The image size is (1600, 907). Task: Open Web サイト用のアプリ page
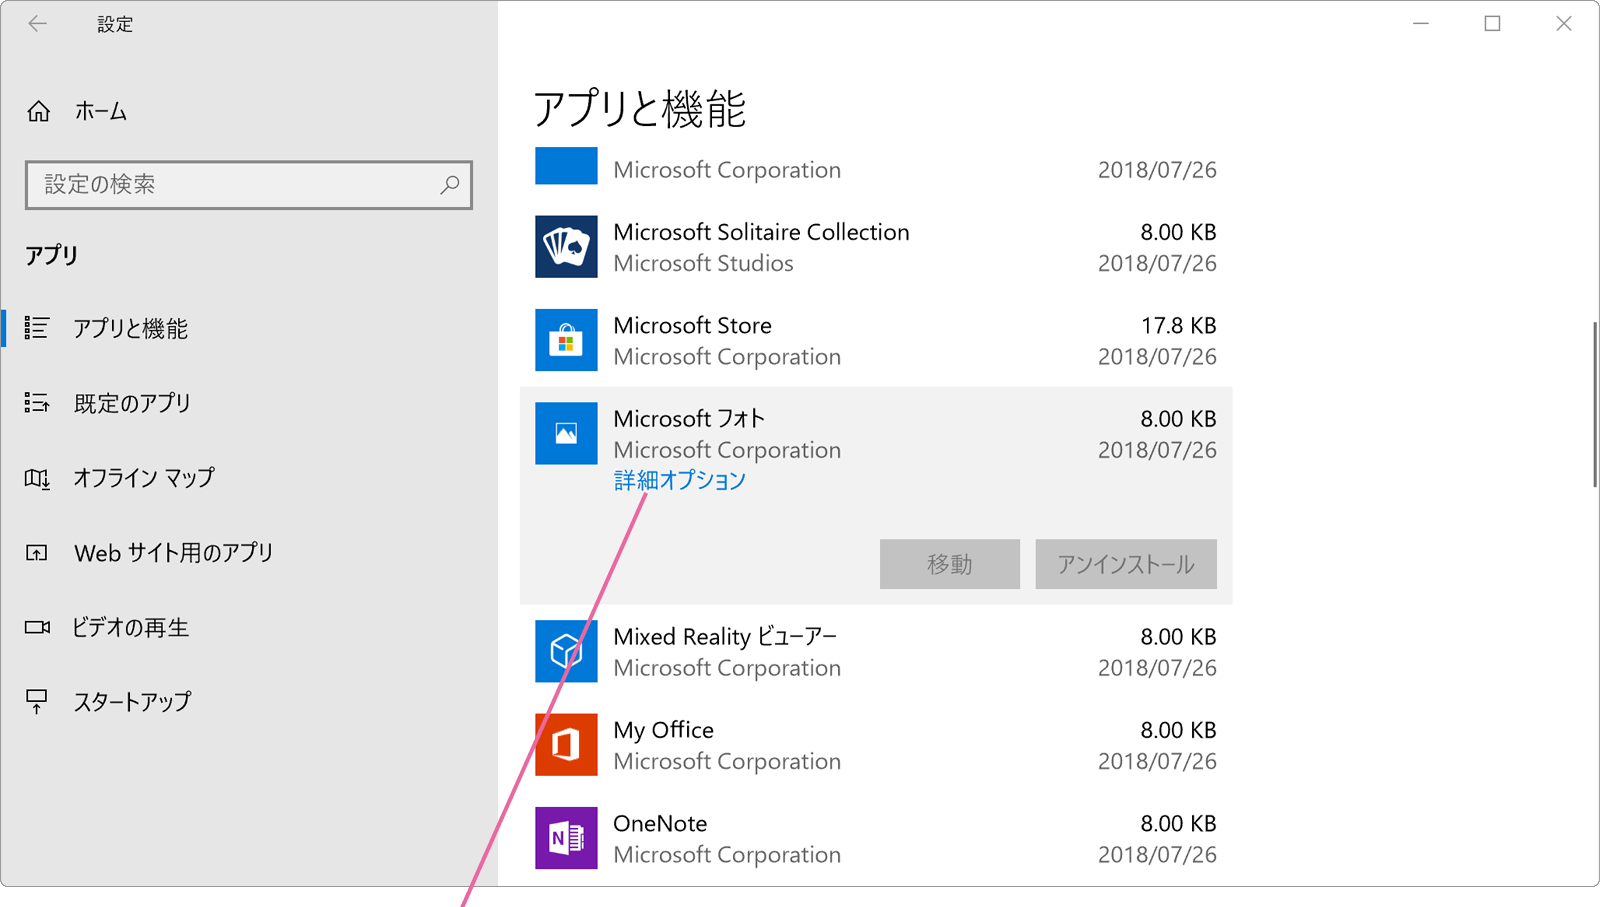174,553
